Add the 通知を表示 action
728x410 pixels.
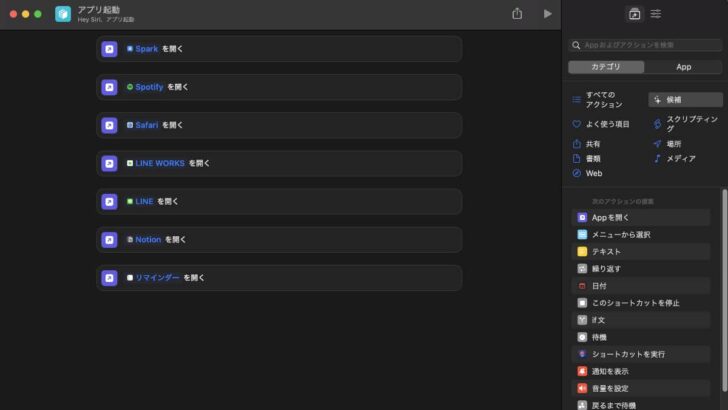tap(640, 371)
